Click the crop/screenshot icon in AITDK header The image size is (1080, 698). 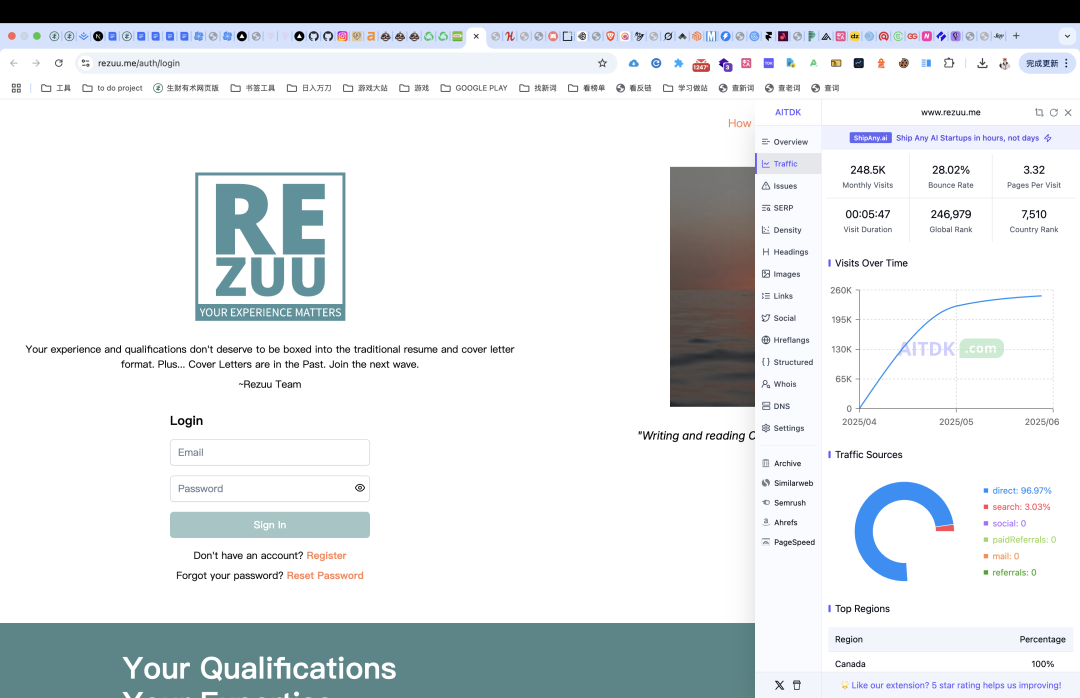click(1039, 112)
